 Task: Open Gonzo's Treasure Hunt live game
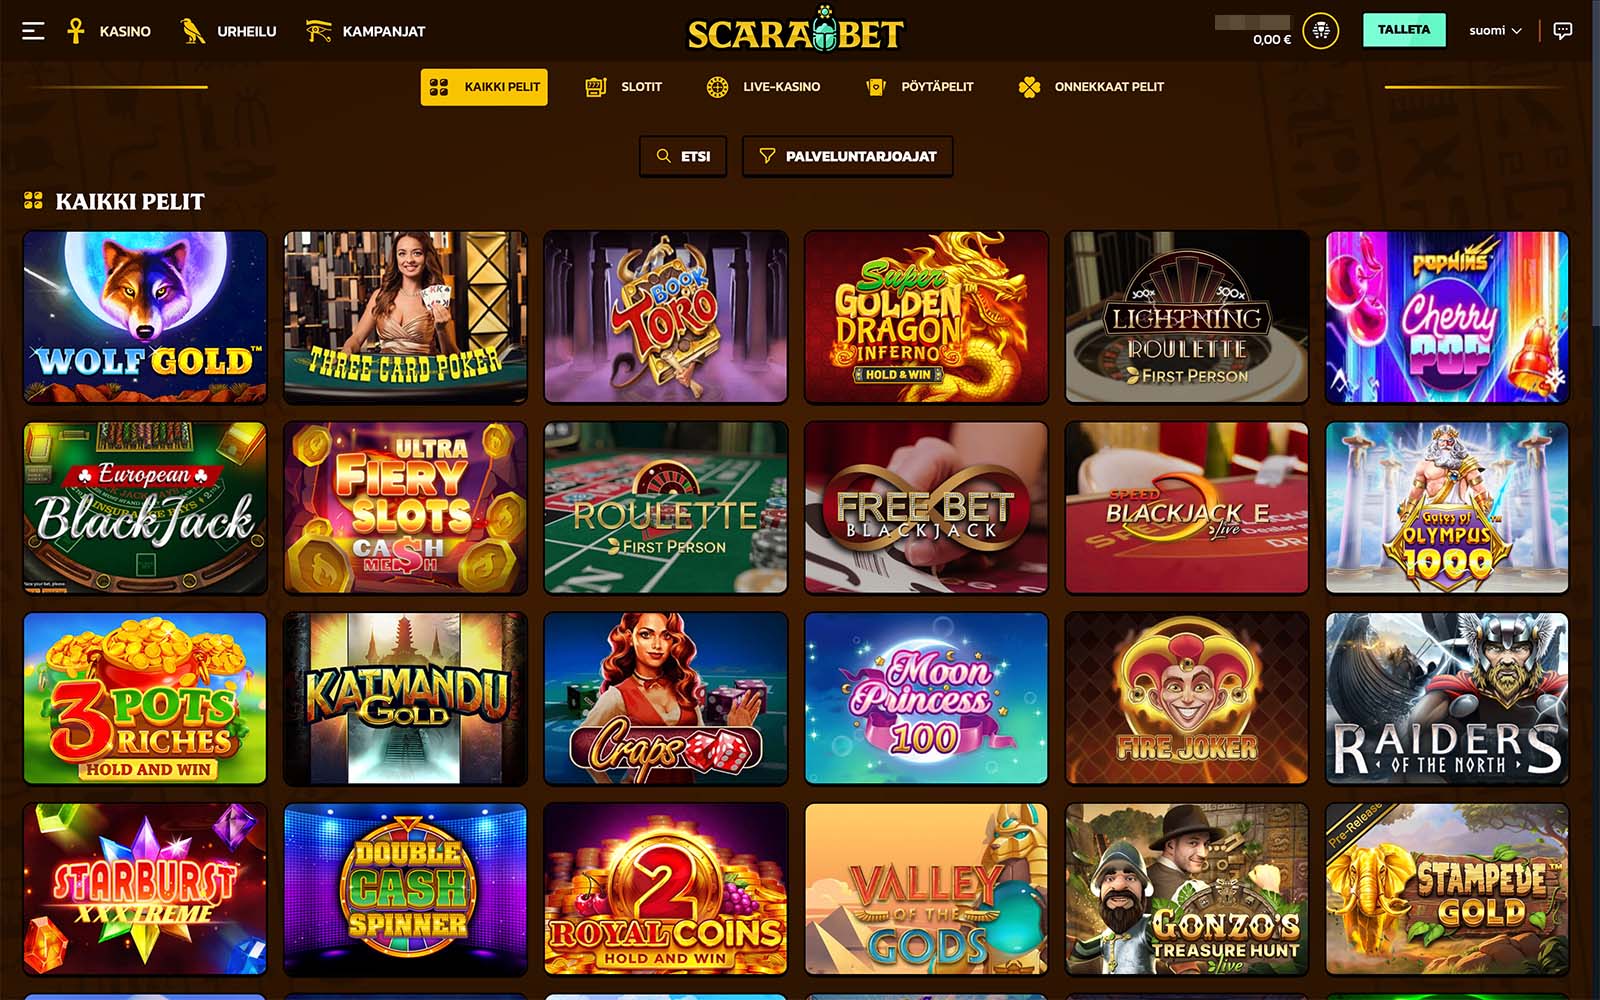click(x=1187, y=889)
